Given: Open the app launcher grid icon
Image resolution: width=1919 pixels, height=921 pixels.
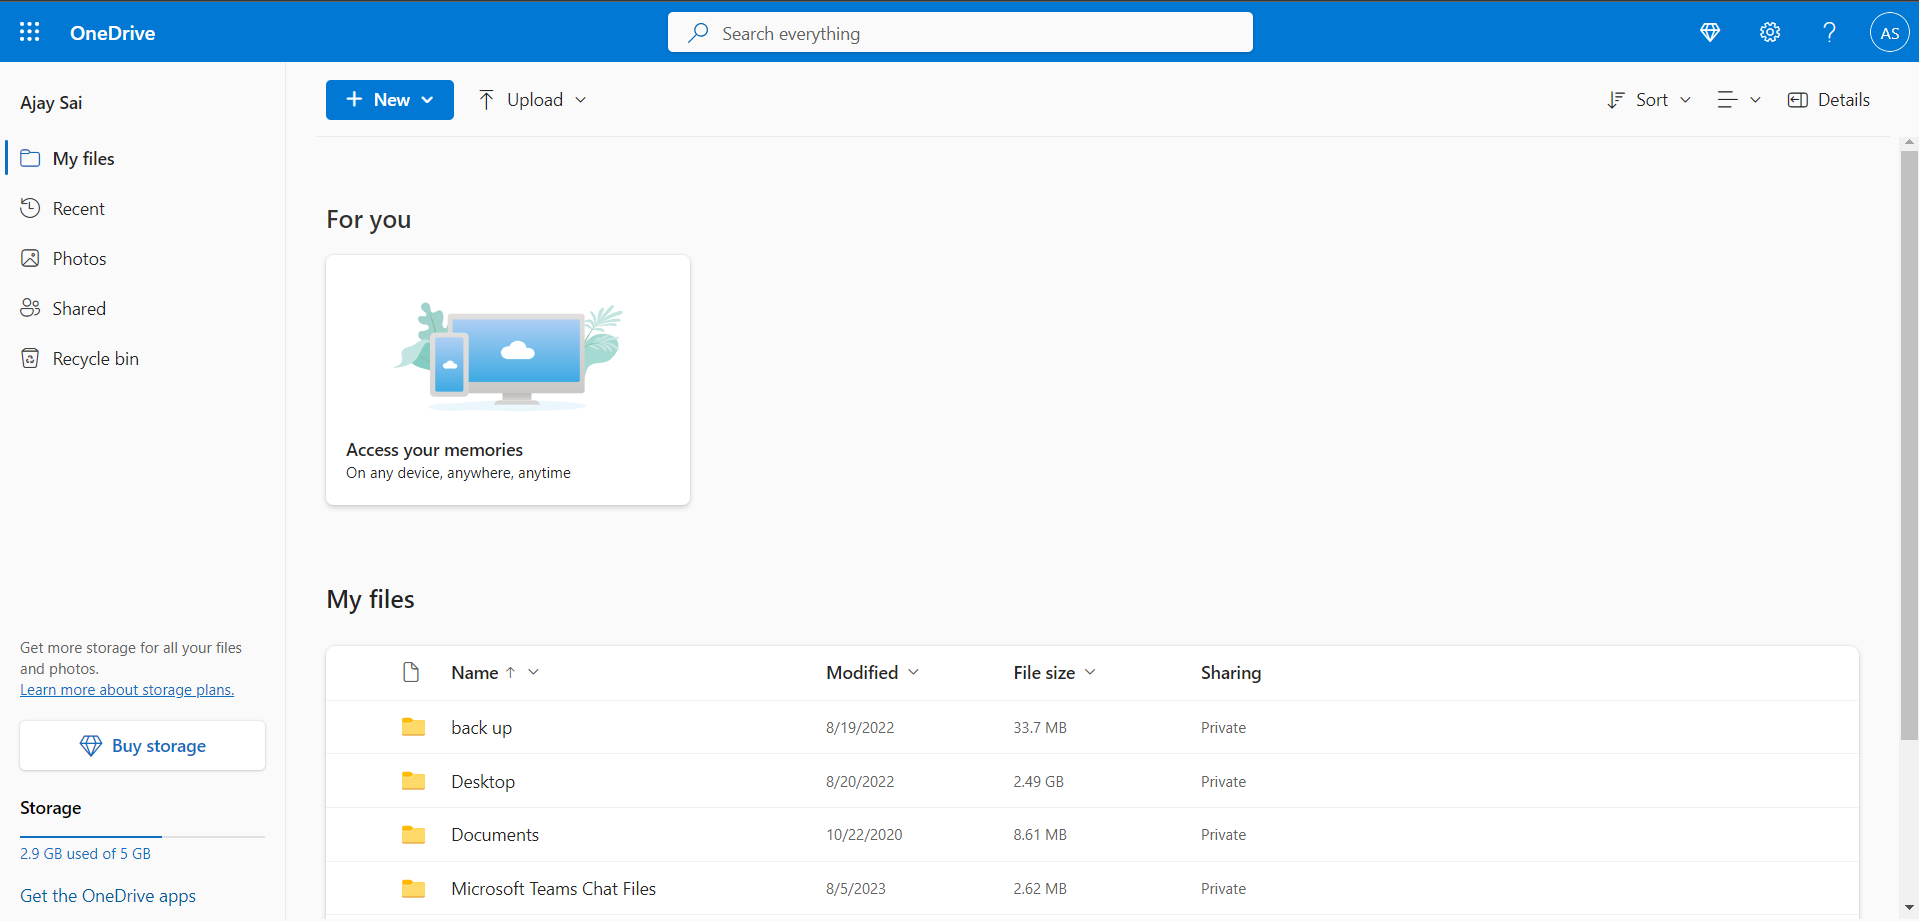Looking at the screenshot, I should click(30, 32).
